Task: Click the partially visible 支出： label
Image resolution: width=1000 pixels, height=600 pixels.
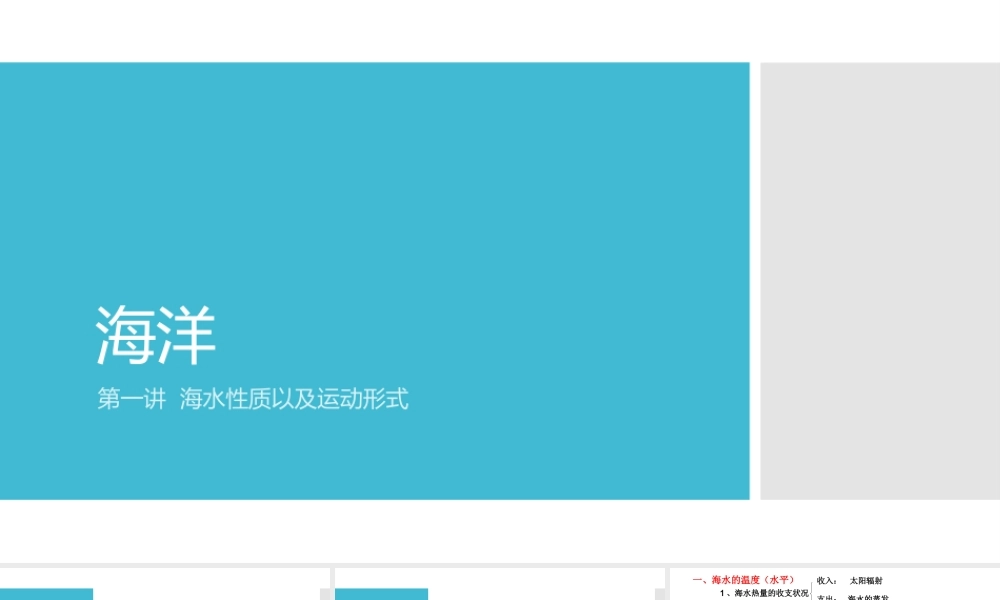Action: (827, 597)
